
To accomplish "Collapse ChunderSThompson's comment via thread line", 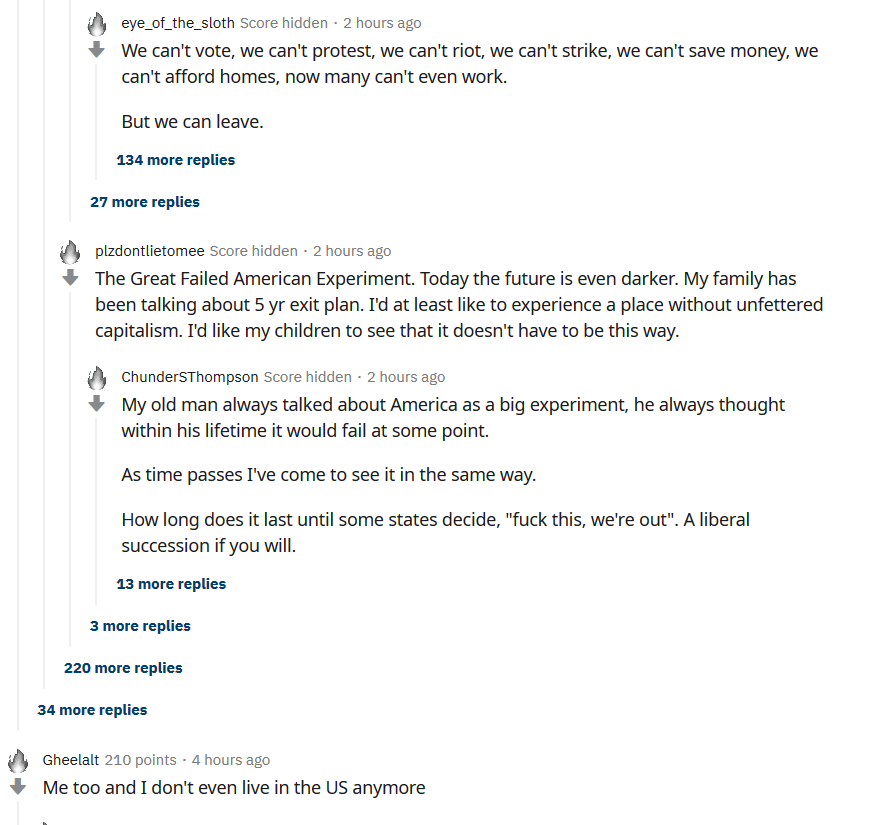I will pos(96,511).
